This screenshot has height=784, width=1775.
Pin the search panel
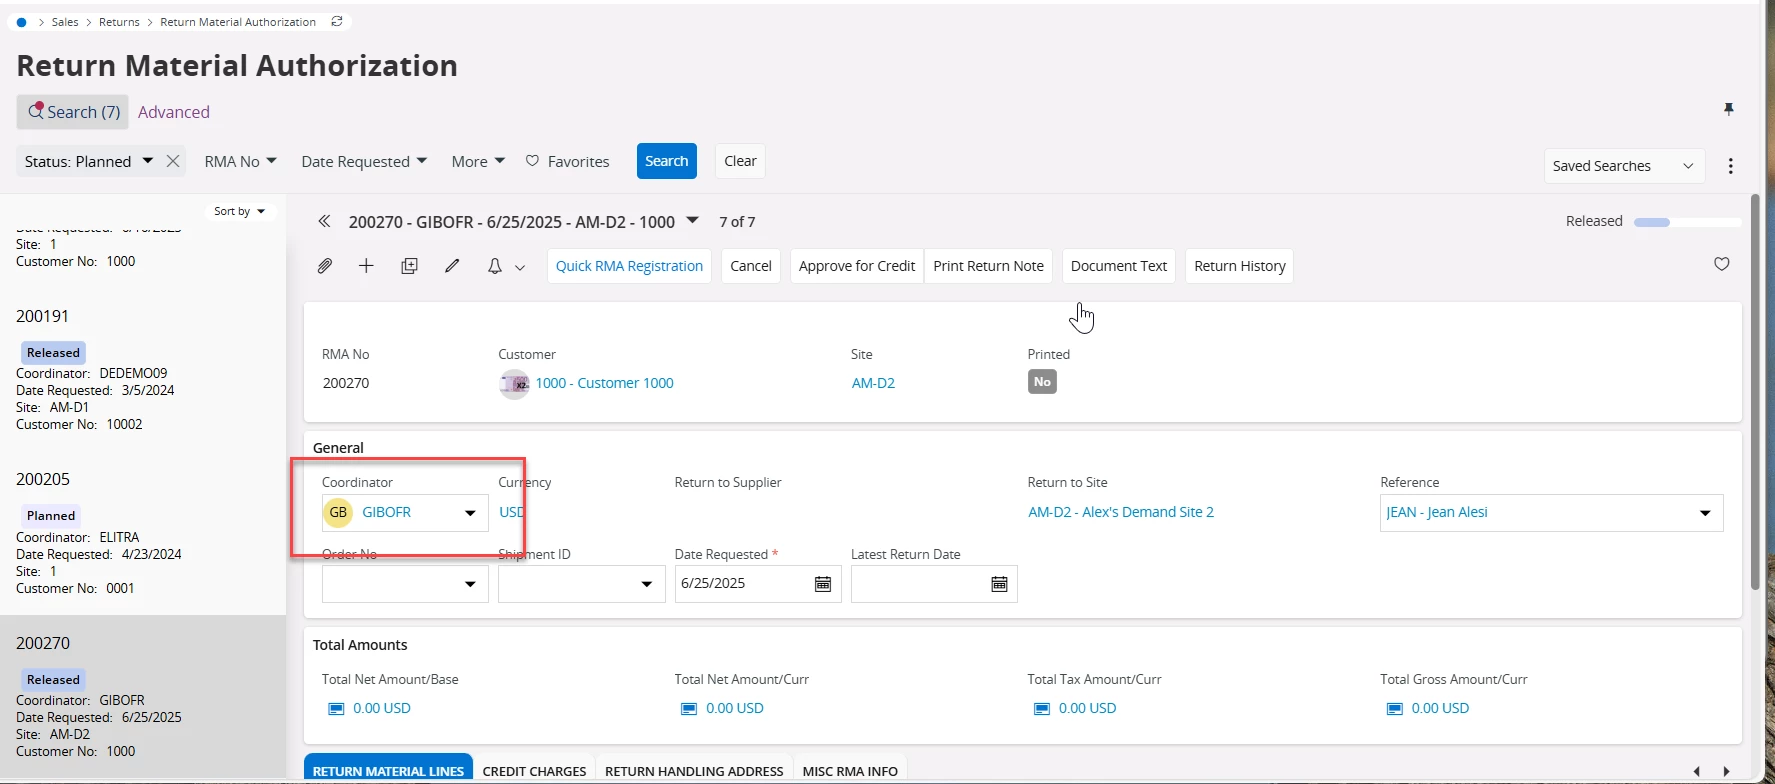point(1728,109)
